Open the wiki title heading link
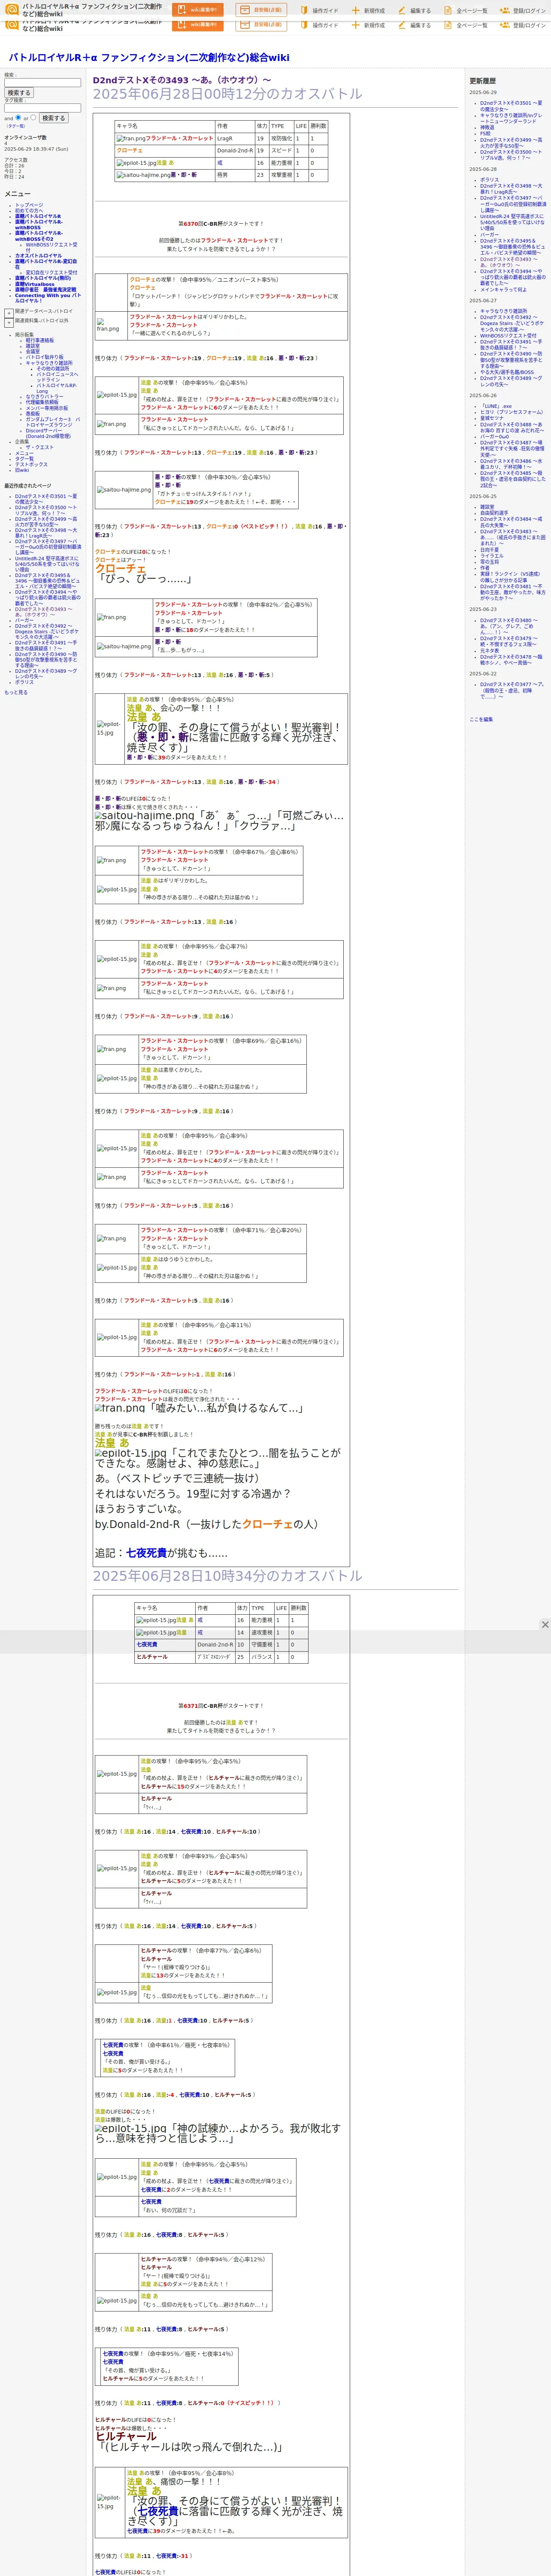551x2576 pixels. (149, 58)
